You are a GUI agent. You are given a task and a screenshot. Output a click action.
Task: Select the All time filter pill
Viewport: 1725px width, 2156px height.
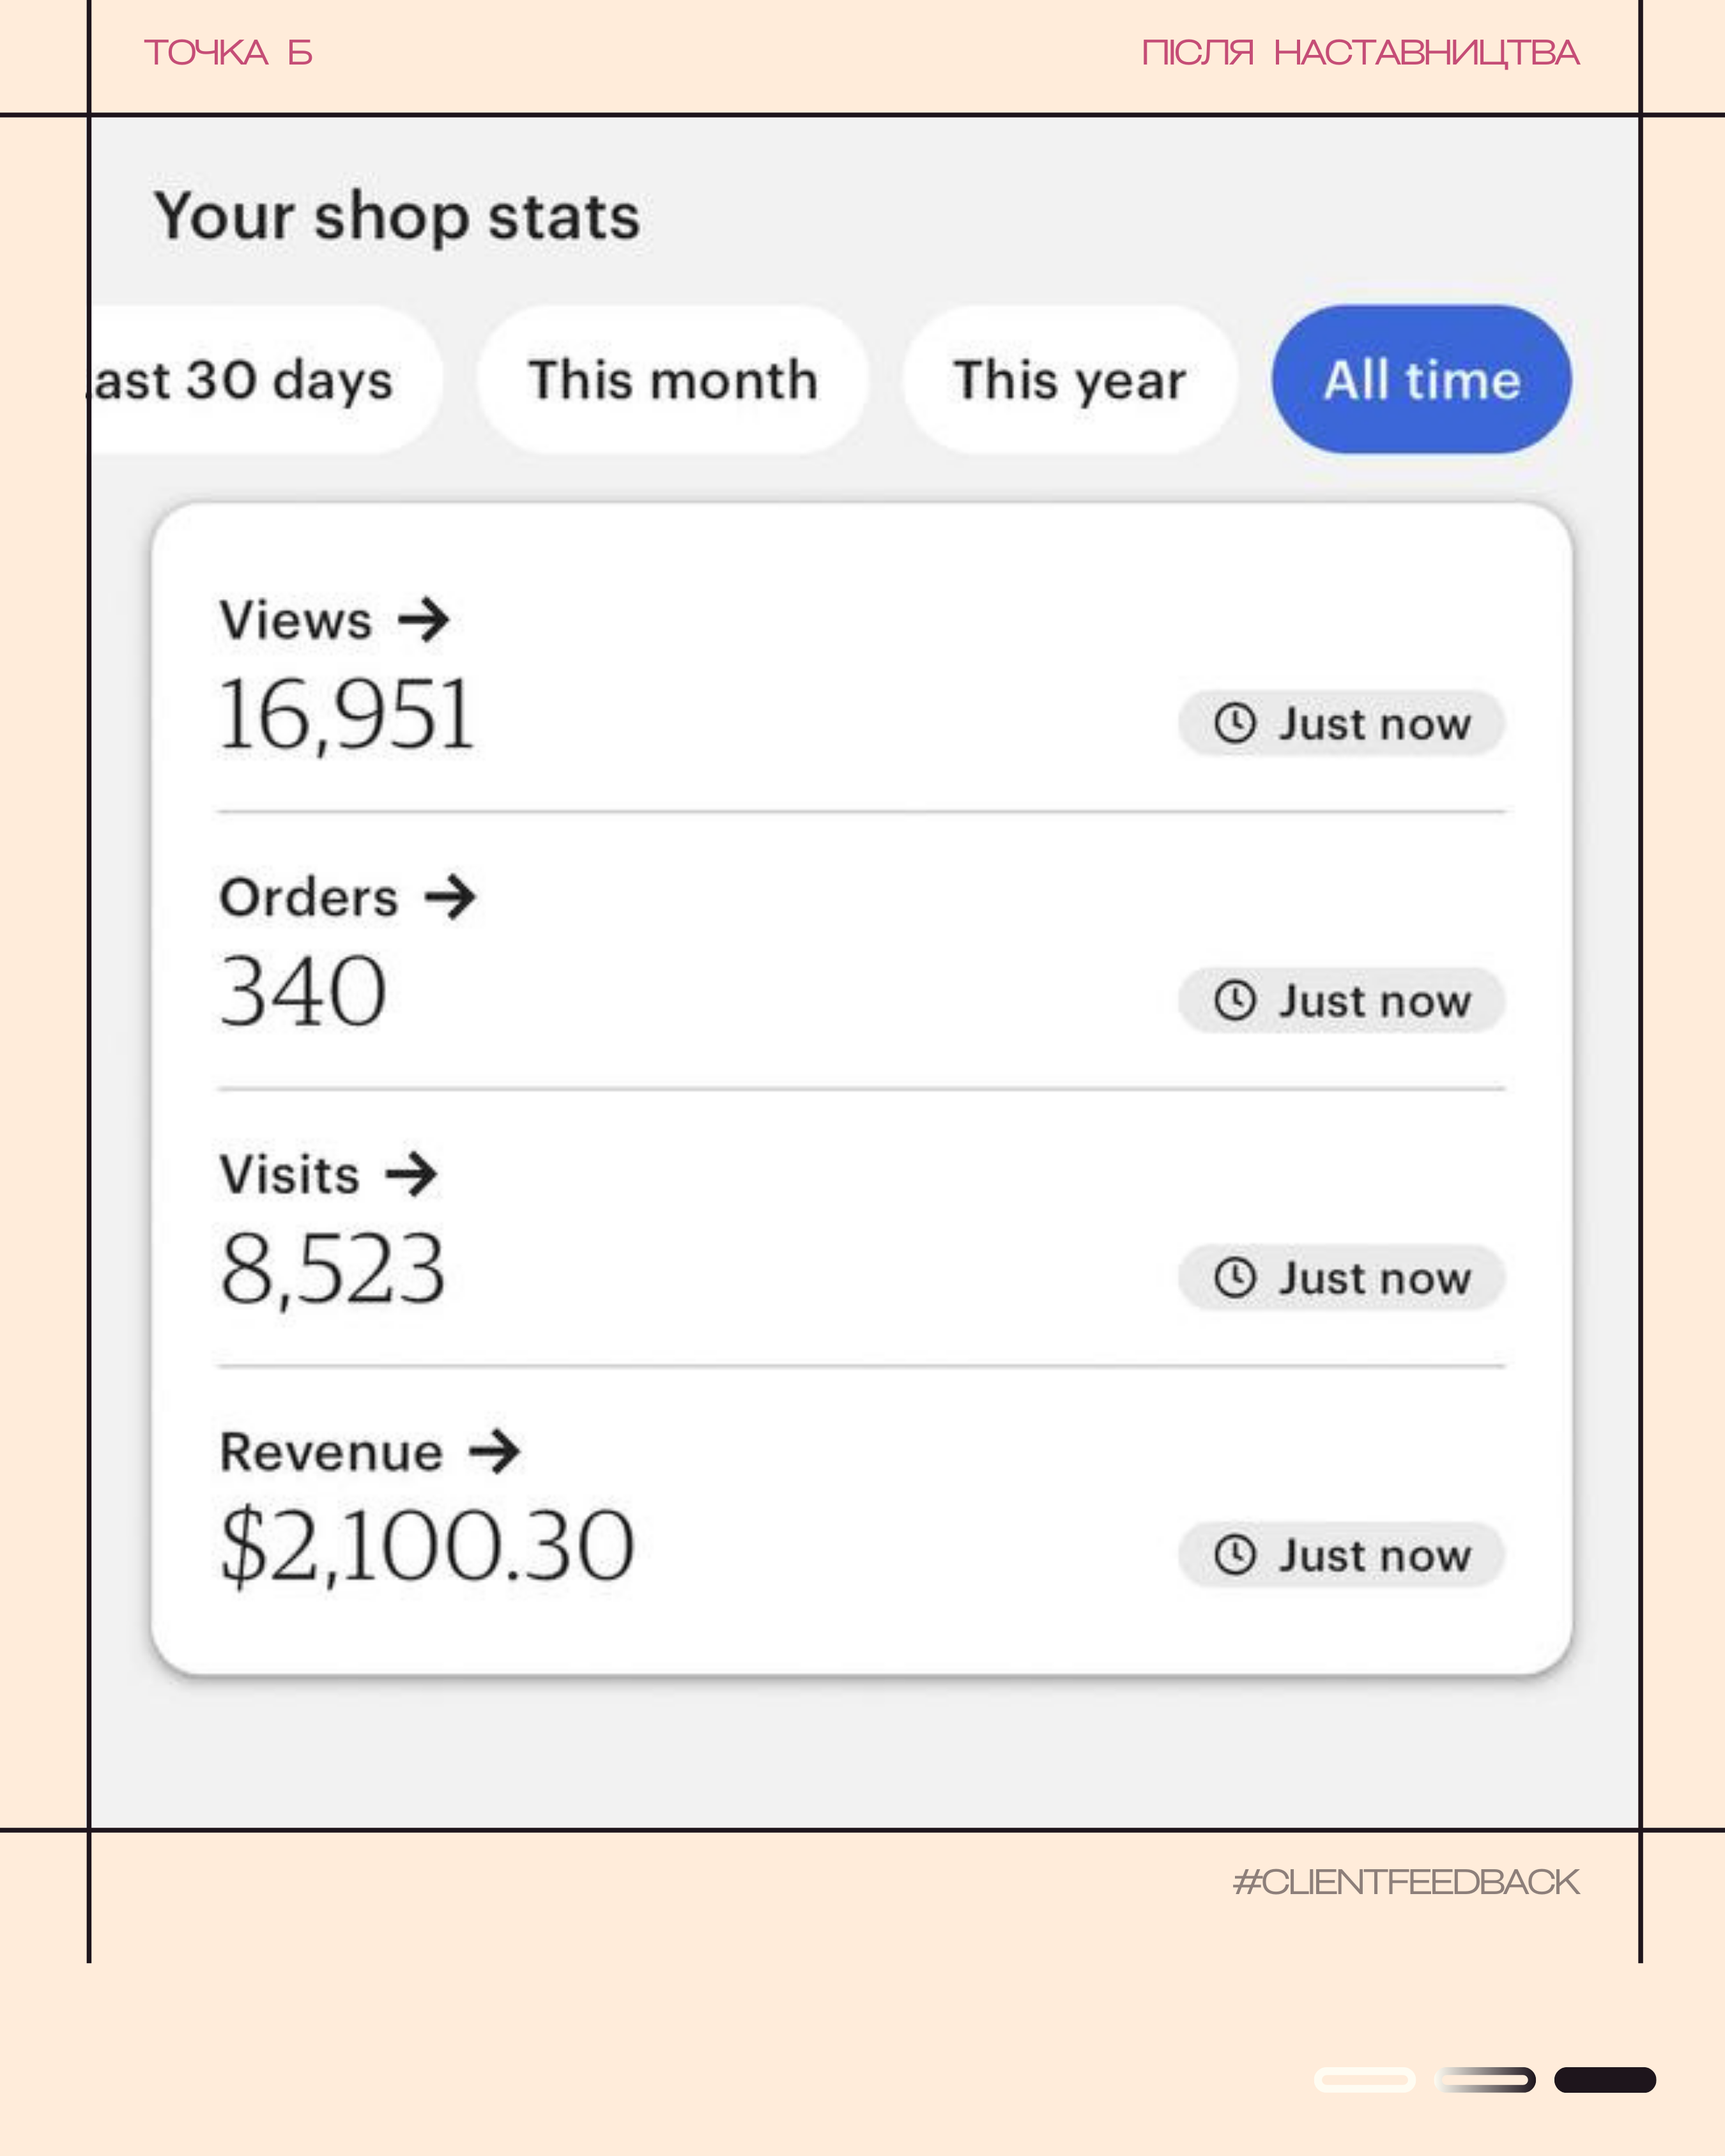click(1421, 380)
